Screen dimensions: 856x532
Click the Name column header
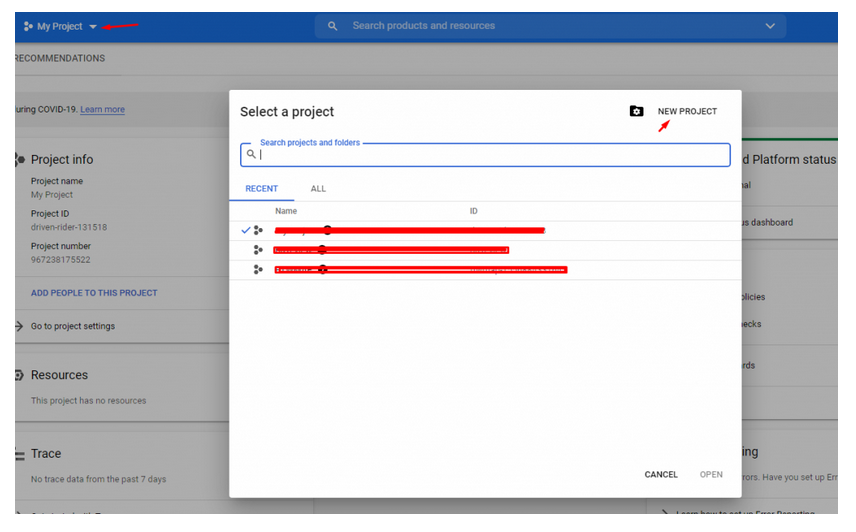286,211
